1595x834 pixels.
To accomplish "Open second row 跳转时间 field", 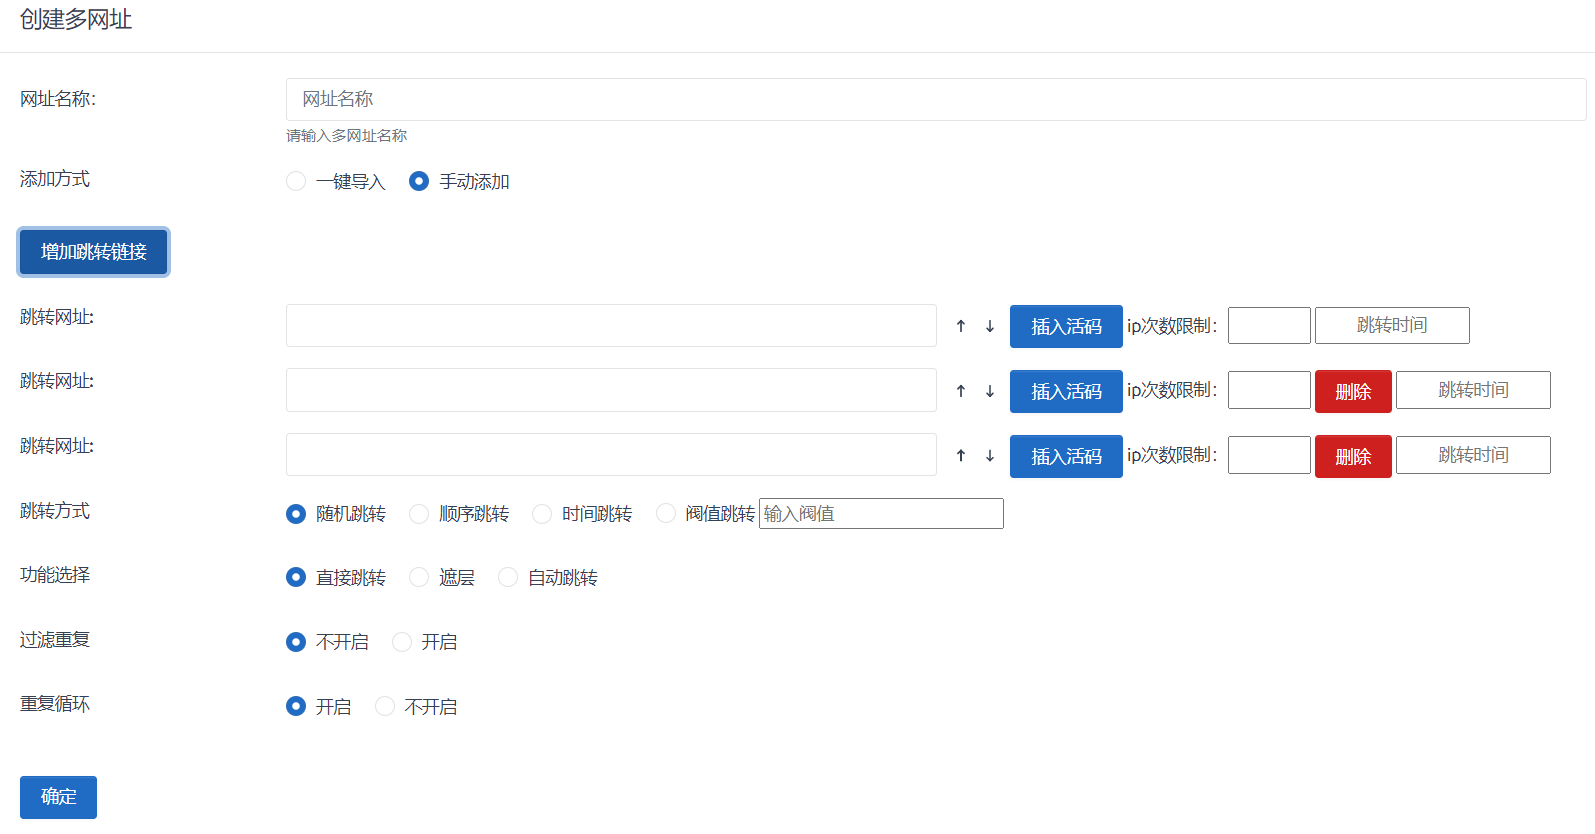I will [1473, 390].
